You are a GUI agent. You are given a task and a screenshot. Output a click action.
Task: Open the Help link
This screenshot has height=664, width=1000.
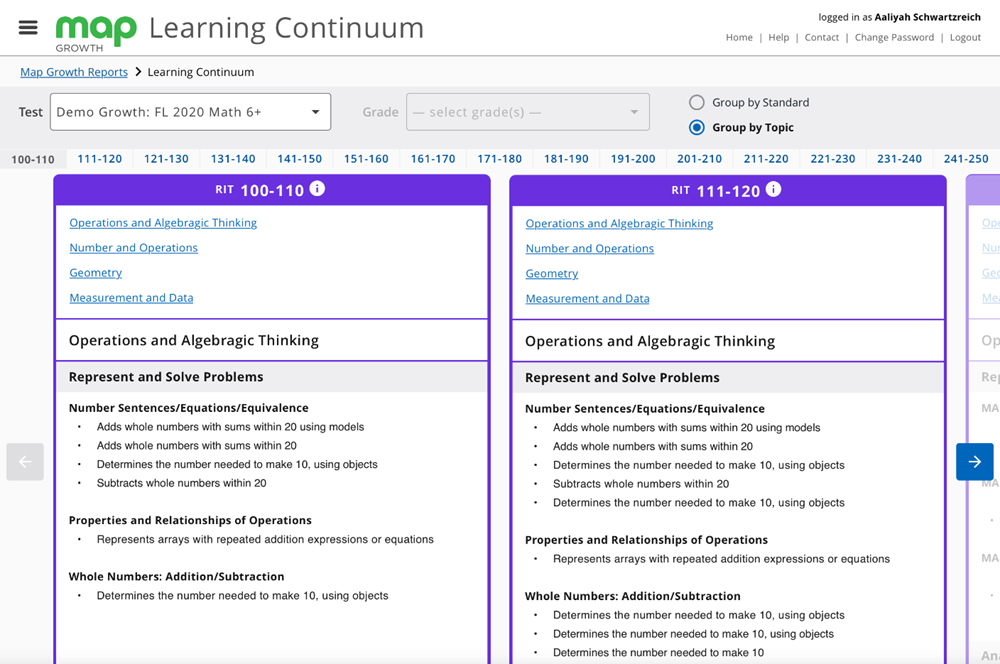tap(778, 38)
